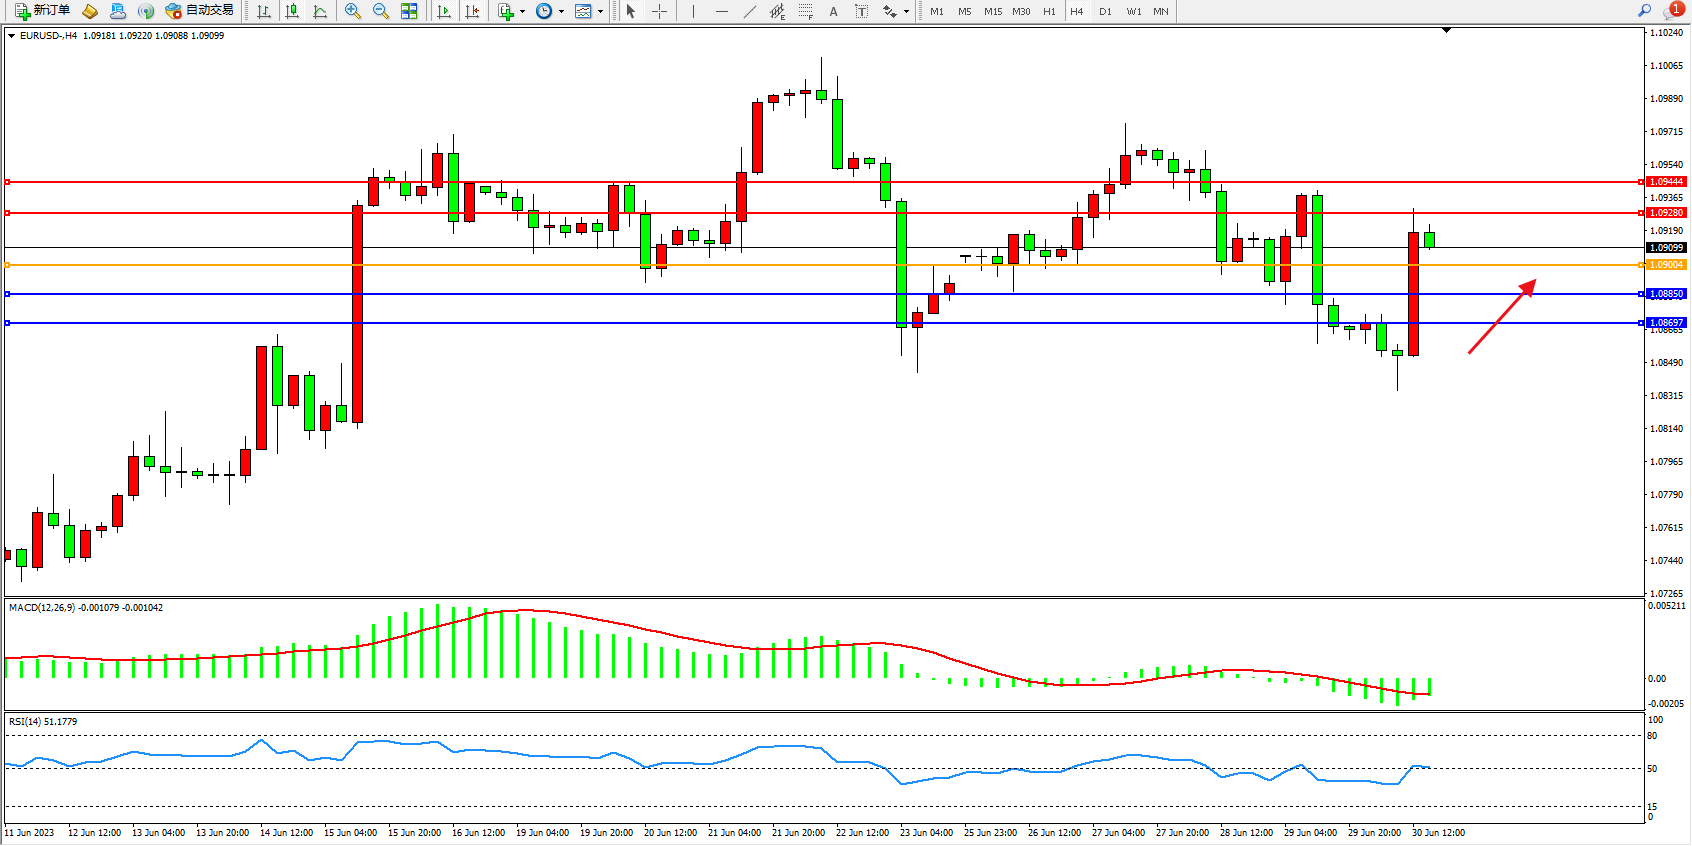Switch to the D1 timeframe
The height and width of the screenshot is (846, 1692).
[1105, 11]
